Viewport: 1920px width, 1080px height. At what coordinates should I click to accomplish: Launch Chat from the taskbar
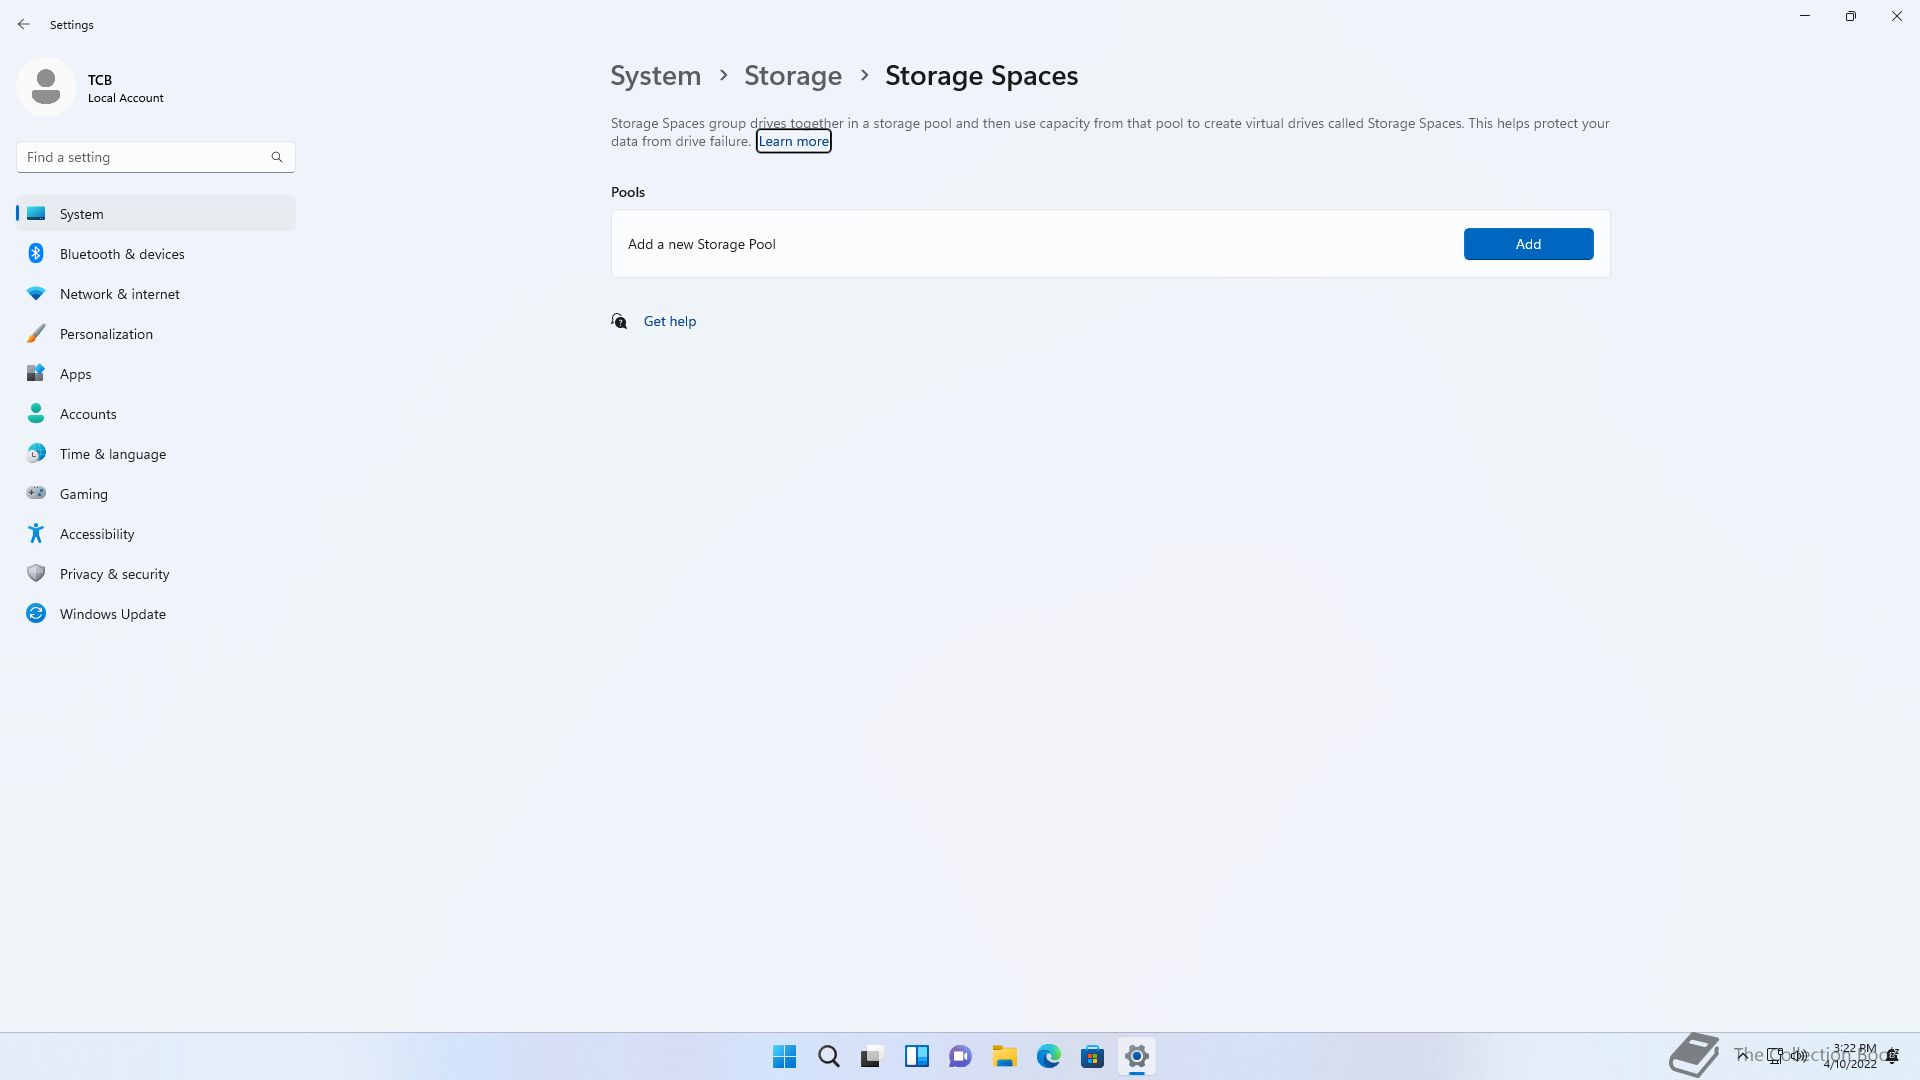coord(961,1056)
